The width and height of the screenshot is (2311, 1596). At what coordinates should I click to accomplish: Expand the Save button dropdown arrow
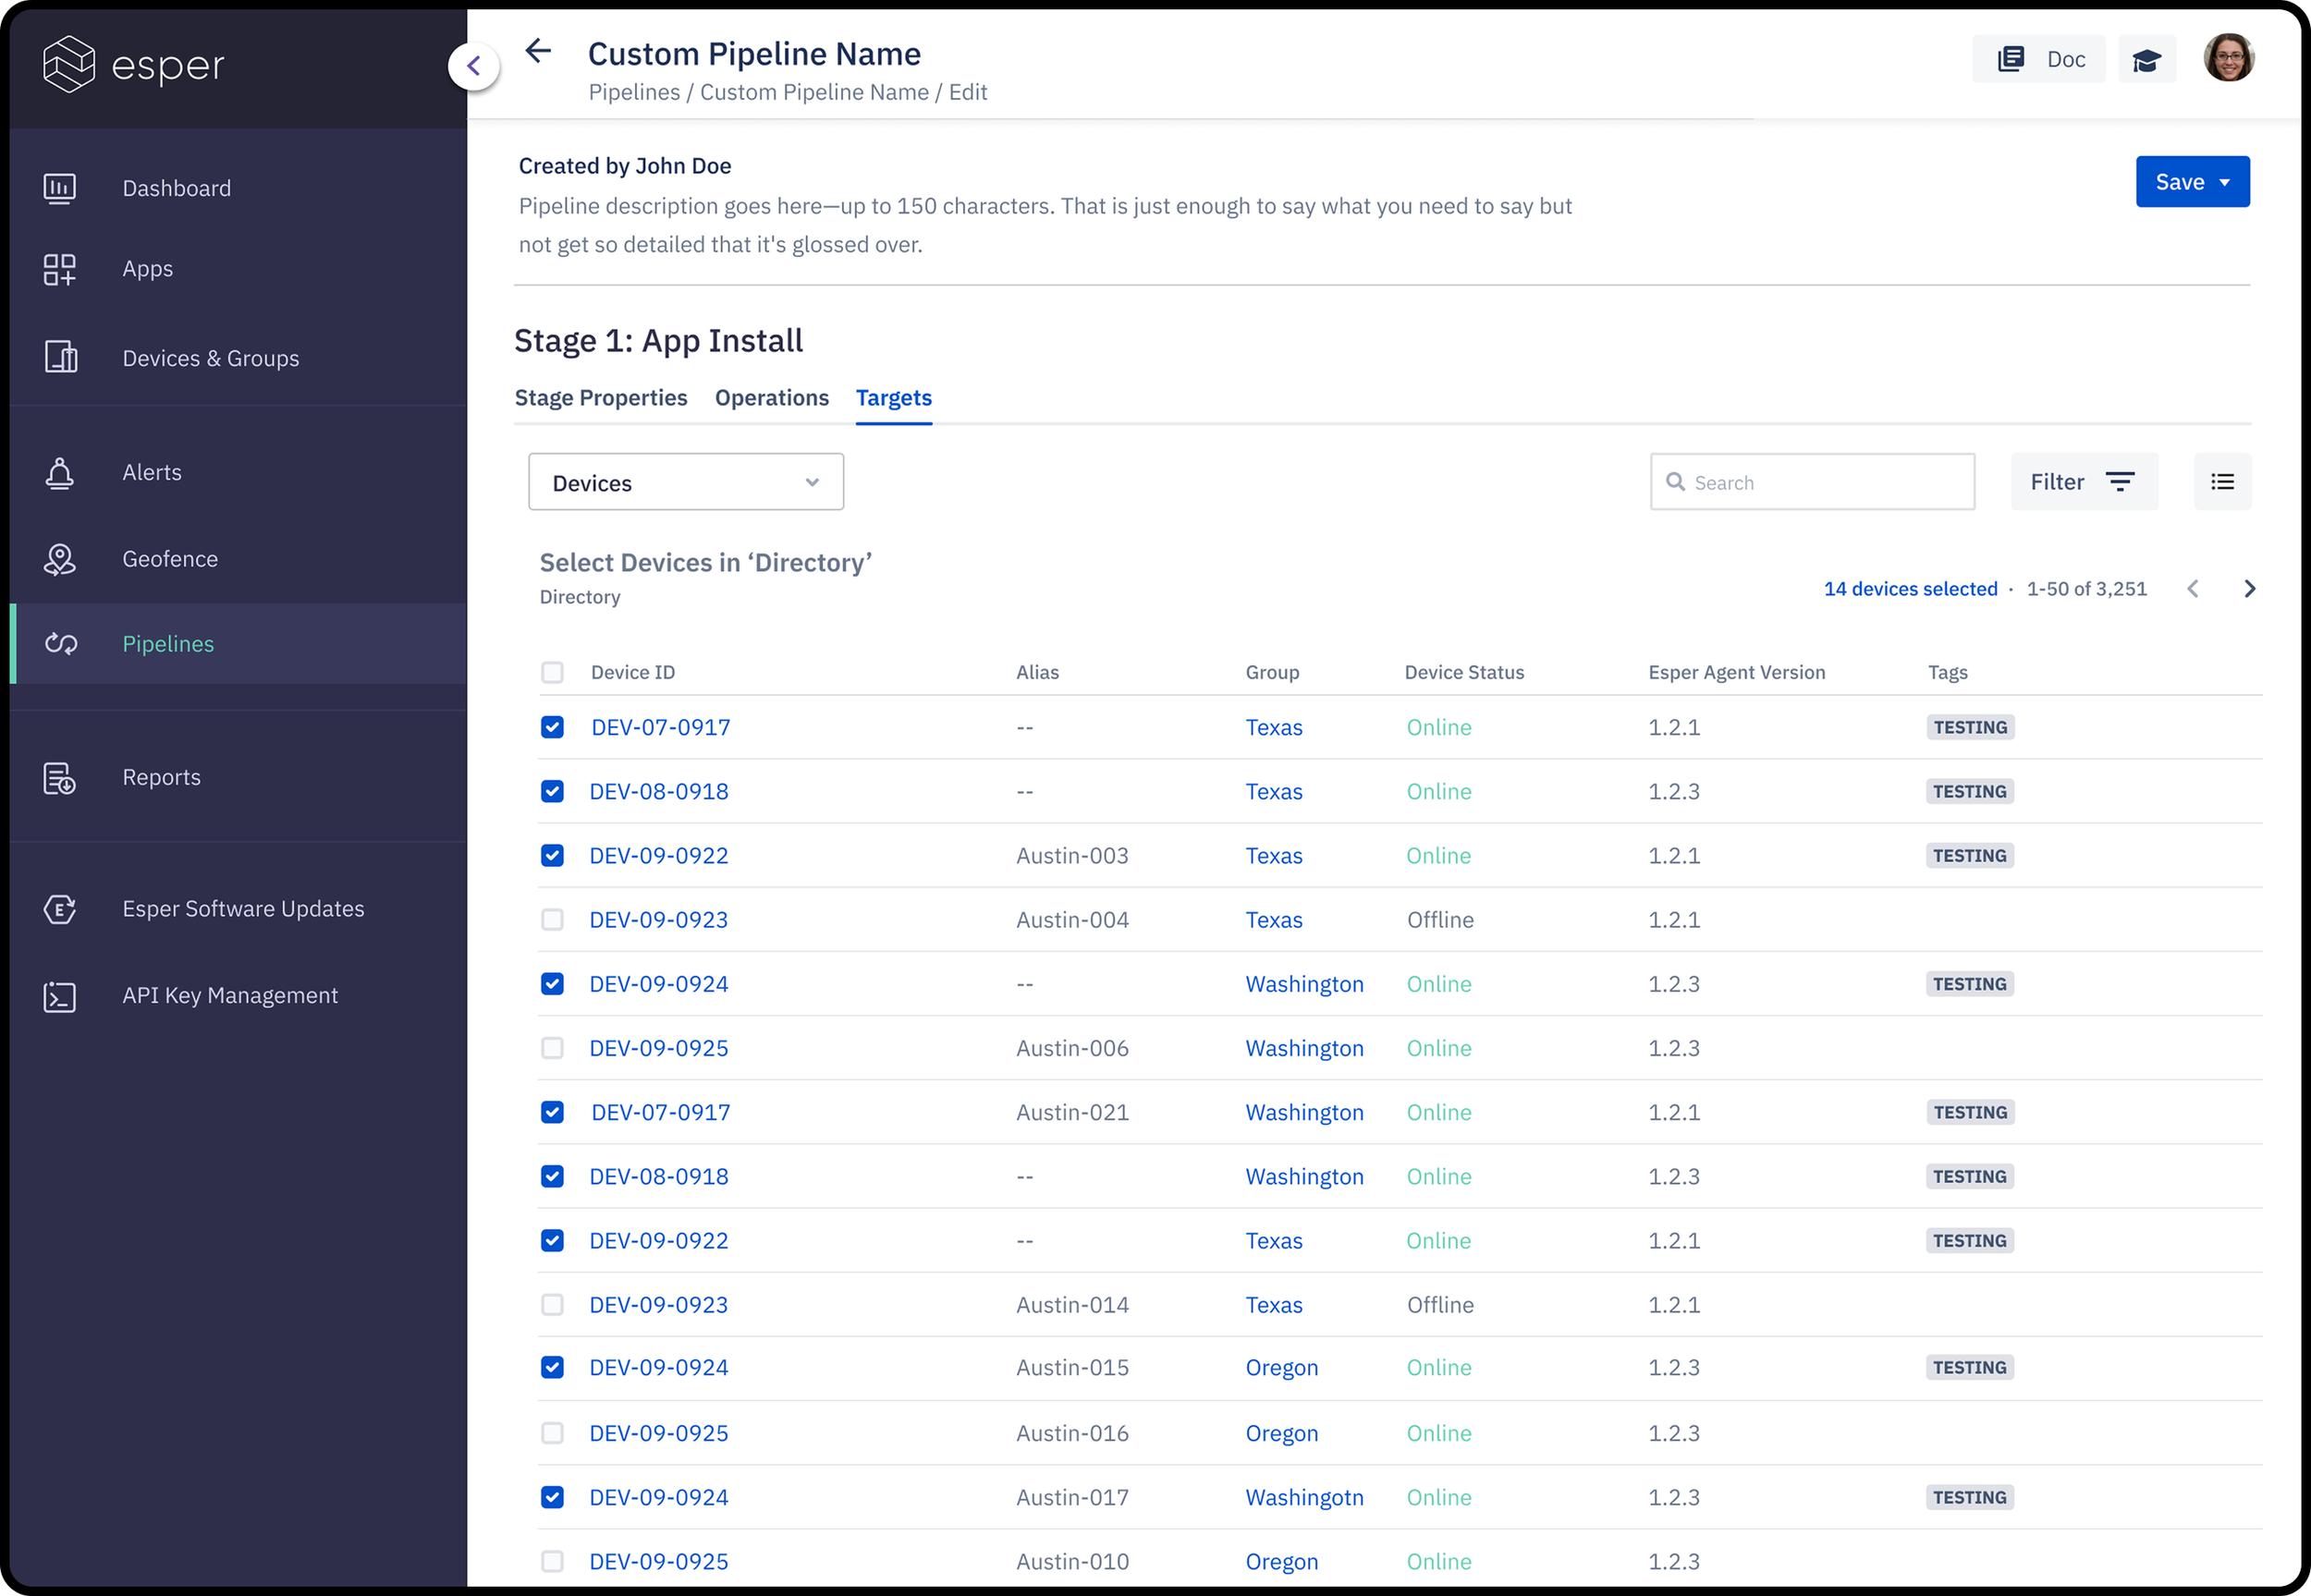tap(2224, 182)
